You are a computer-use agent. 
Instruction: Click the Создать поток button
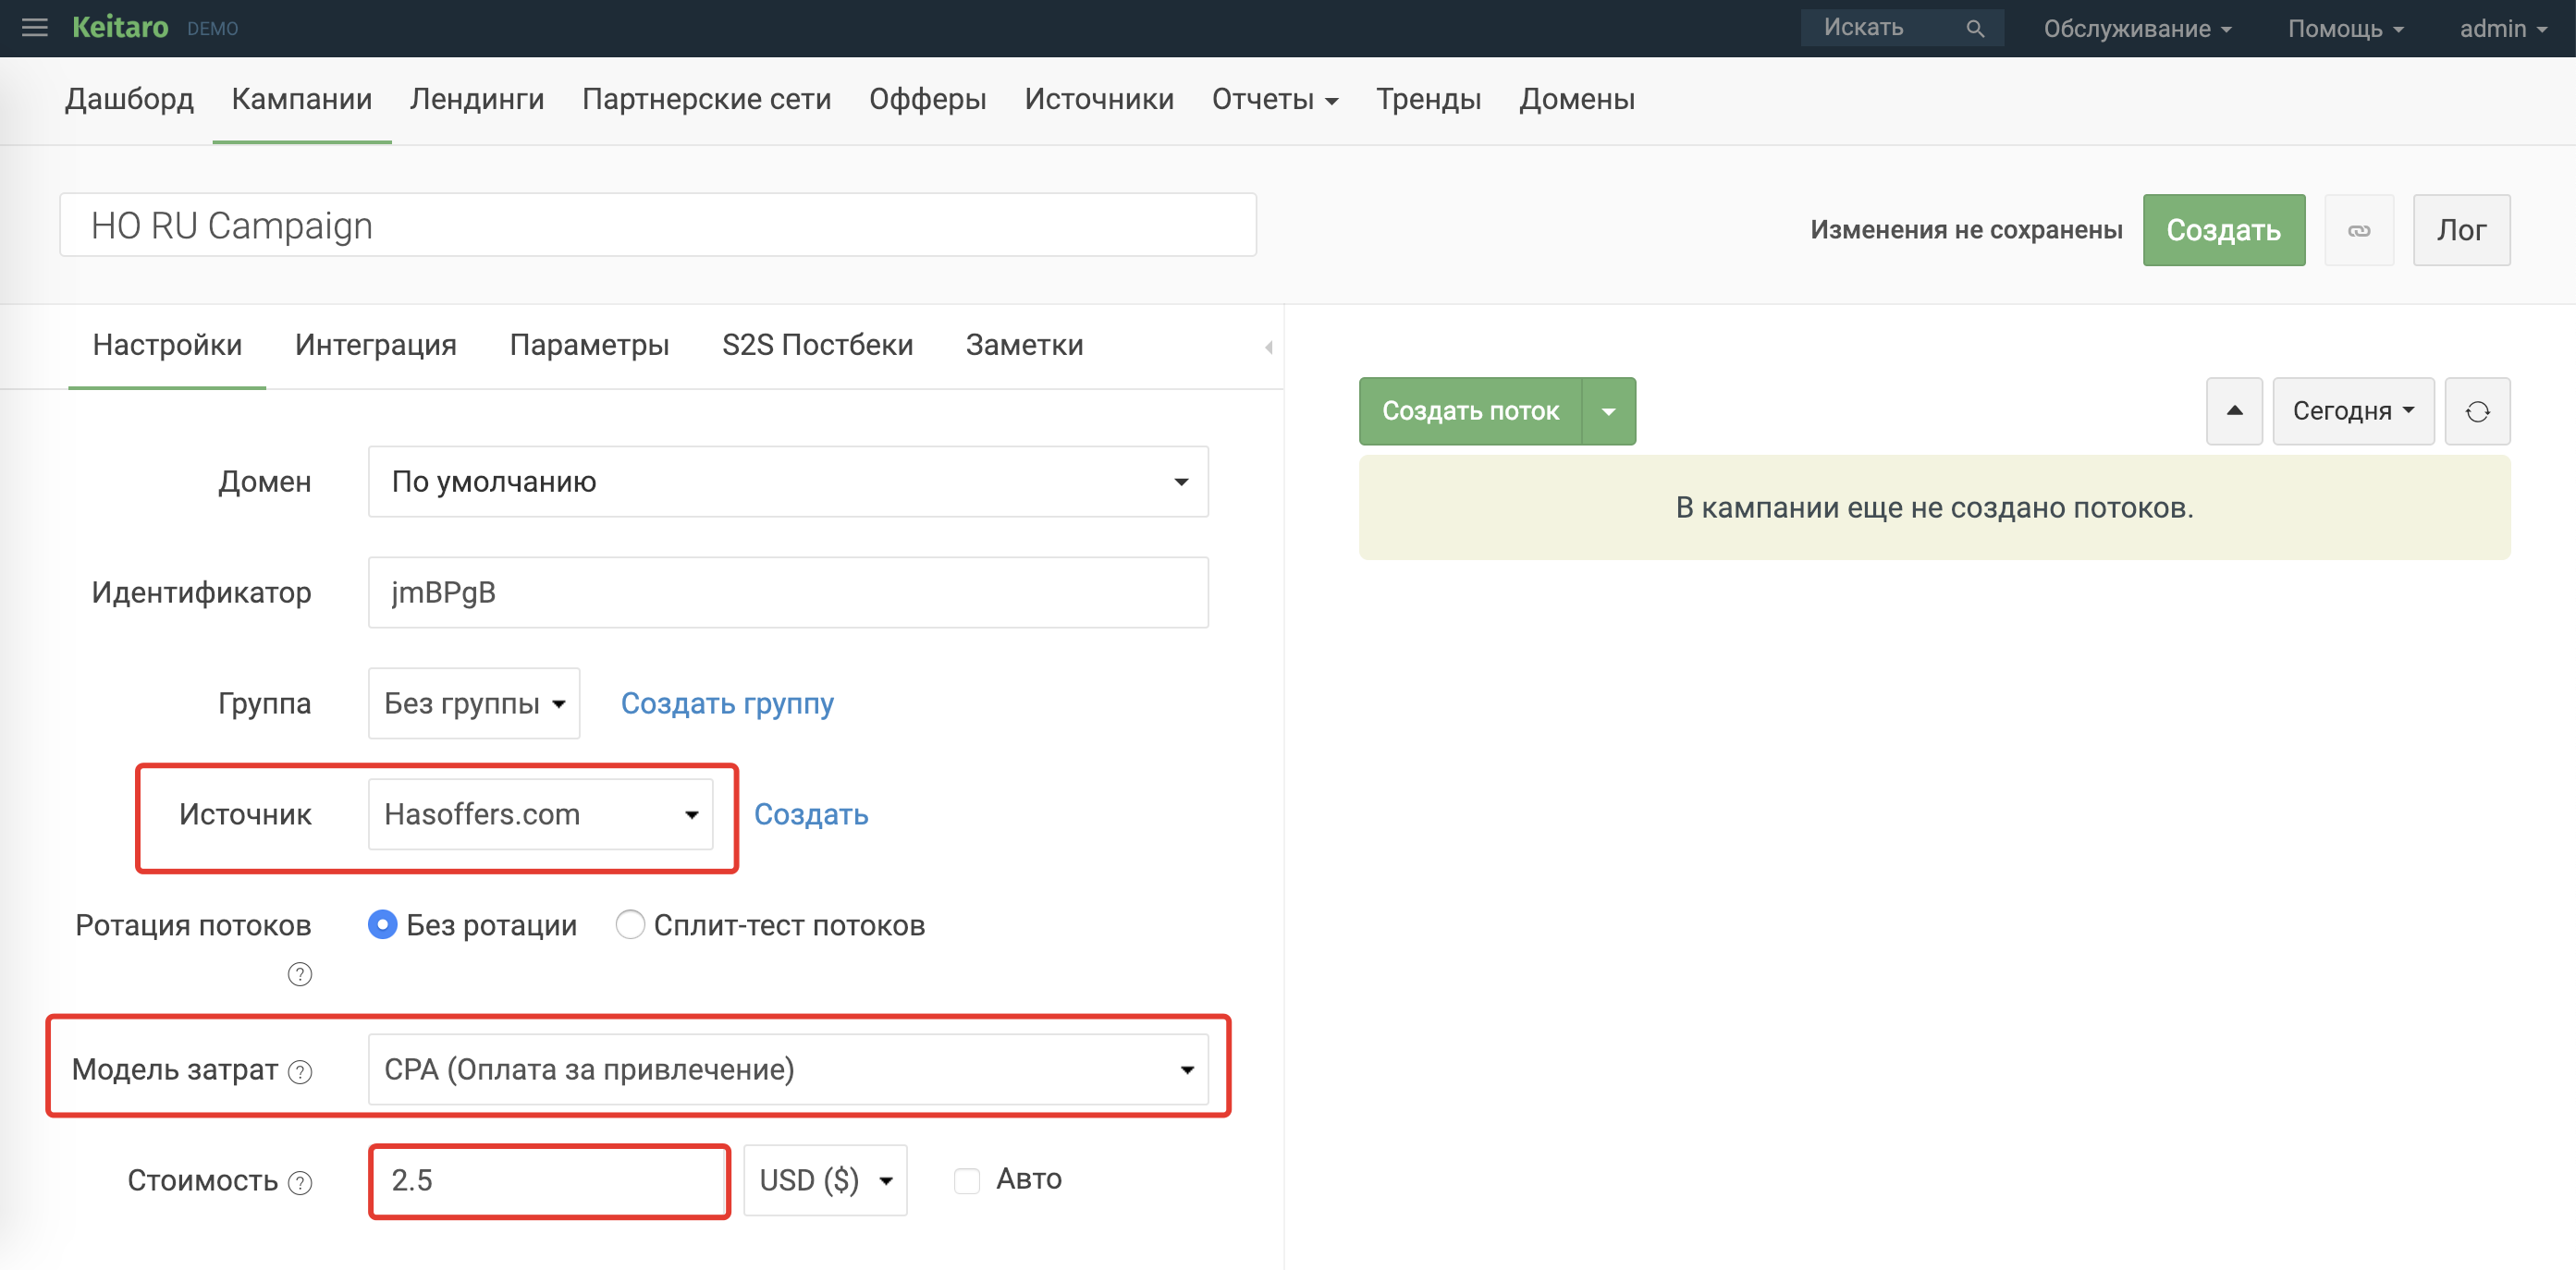point(1470,411)
